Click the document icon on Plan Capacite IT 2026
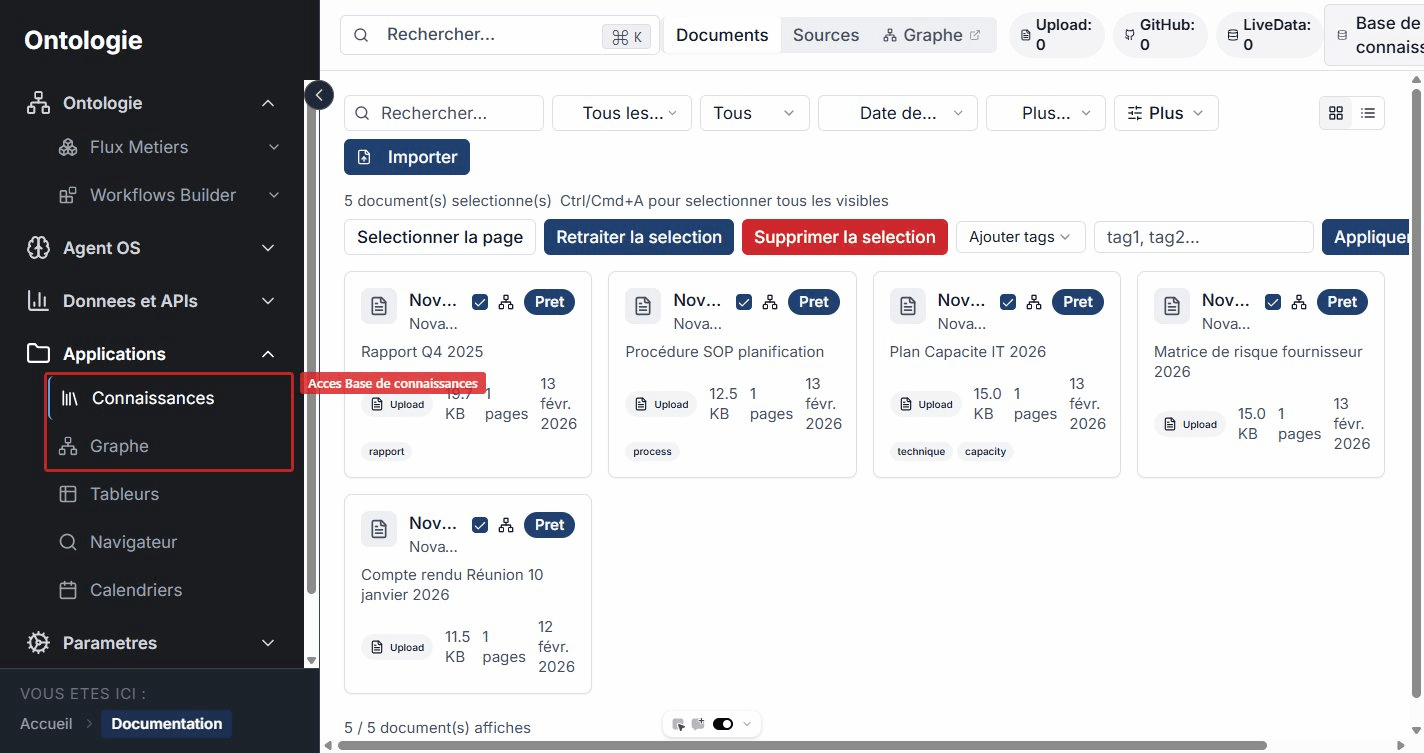The height and width of the screenshot is (753, 1424). click(907, 305)
